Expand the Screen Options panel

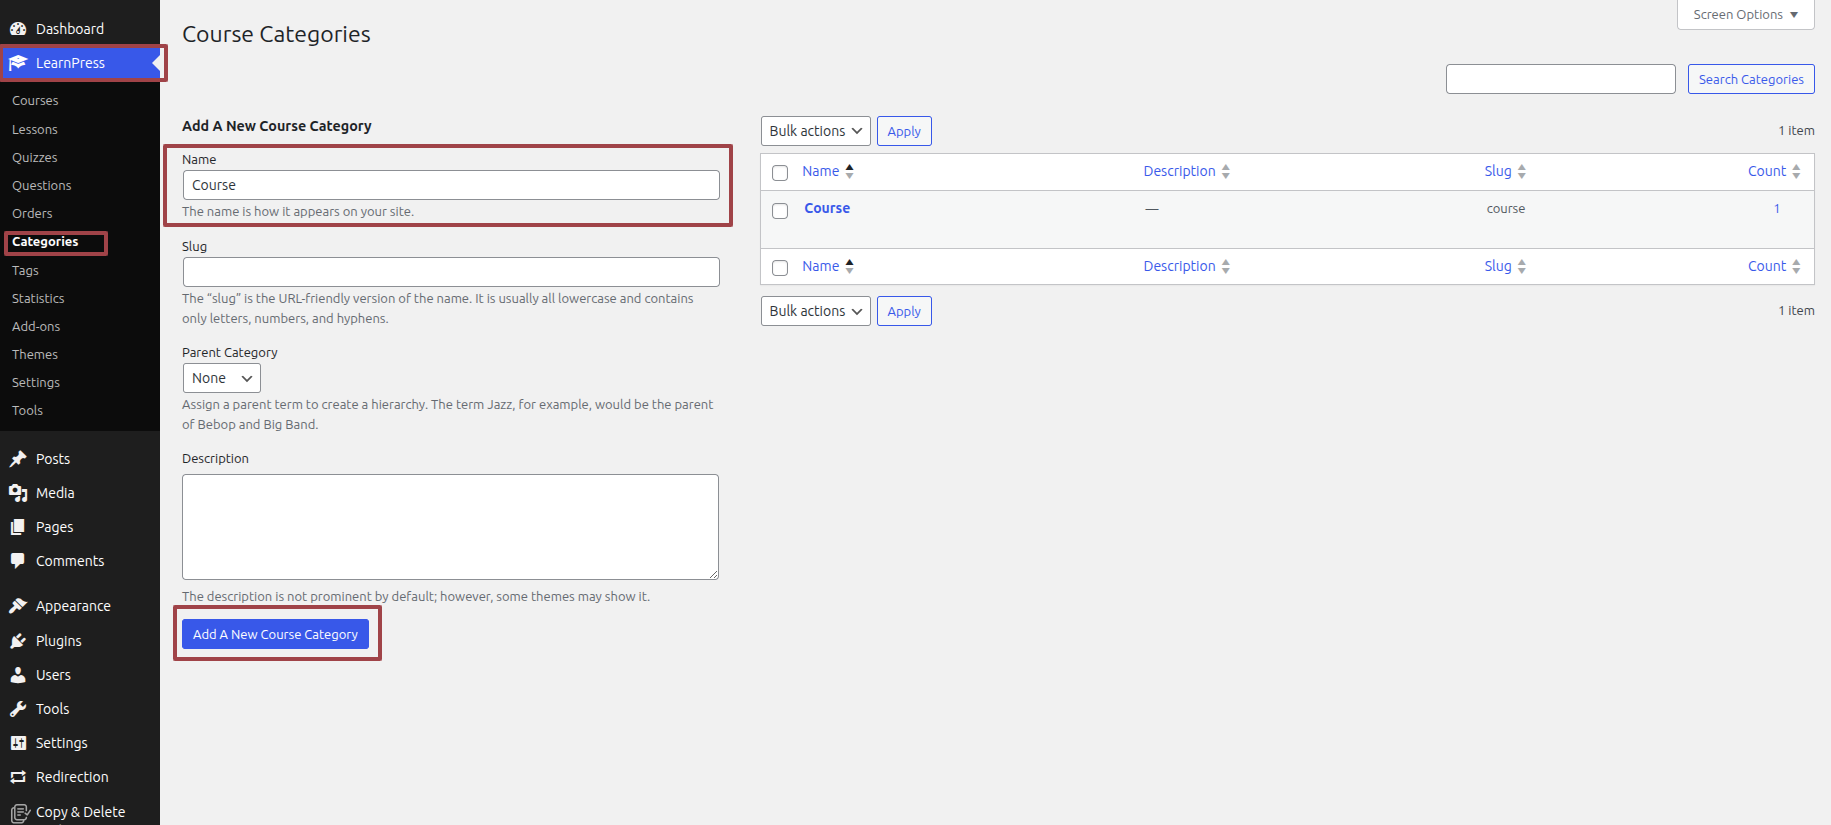click(1745, 15)
